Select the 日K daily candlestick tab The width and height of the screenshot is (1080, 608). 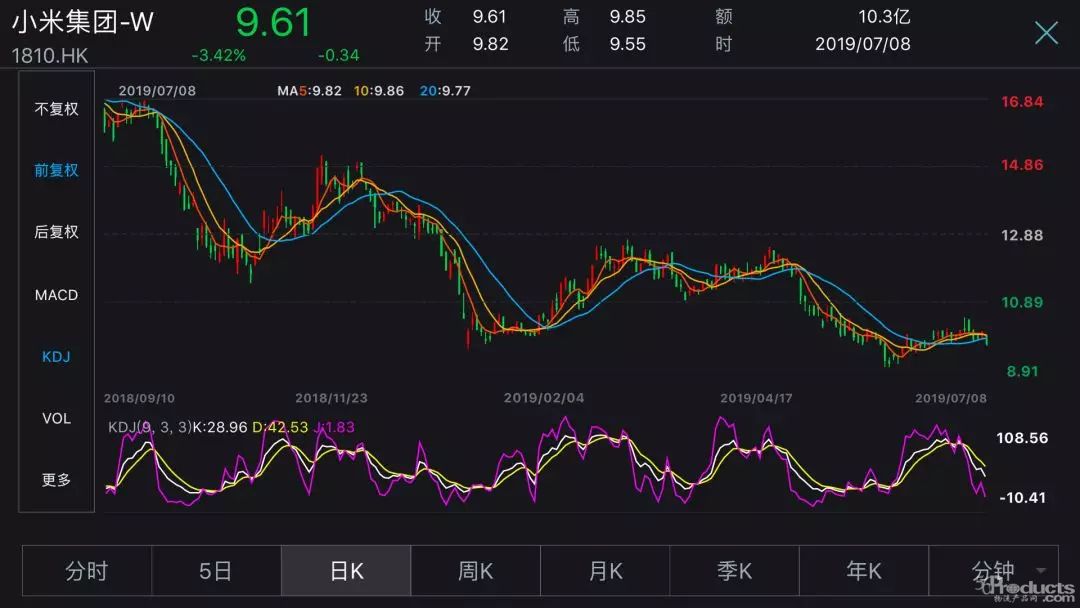pos(346,571)
